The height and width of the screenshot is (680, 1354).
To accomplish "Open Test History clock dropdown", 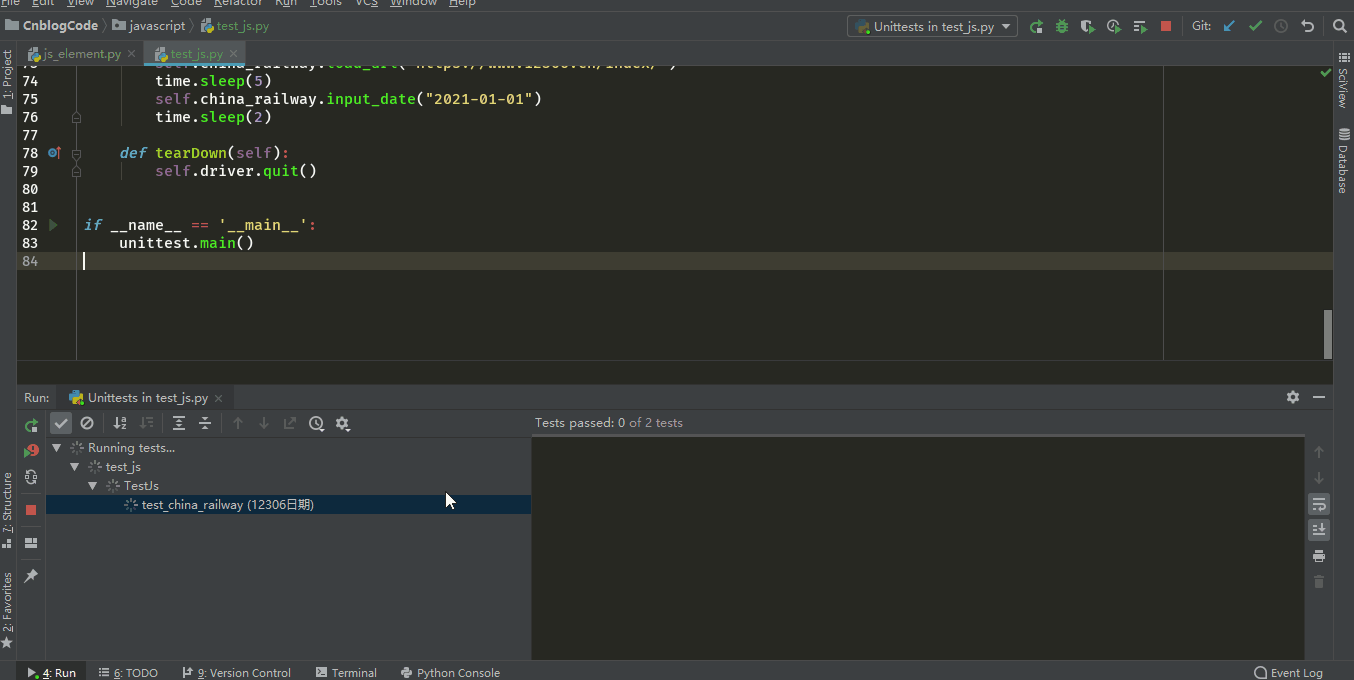I will [316, 423].
